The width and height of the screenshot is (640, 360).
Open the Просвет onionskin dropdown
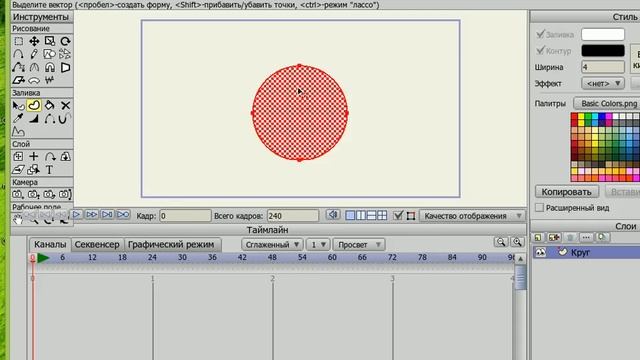point(359,244)
